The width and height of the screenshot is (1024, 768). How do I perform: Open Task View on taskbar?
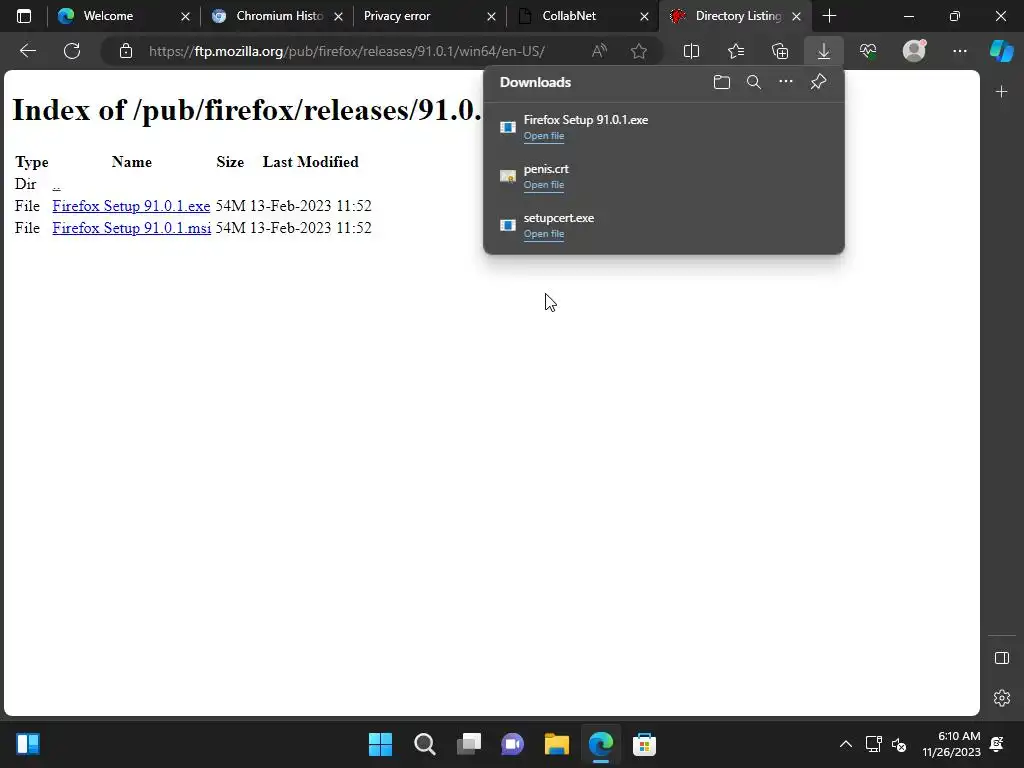(469, 744)
